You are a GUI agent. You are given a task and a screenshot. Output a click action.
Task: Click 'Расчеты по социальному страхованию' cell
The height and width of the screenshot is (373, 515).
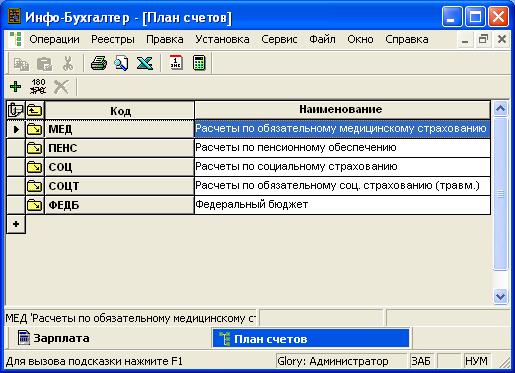click(342, 167)
